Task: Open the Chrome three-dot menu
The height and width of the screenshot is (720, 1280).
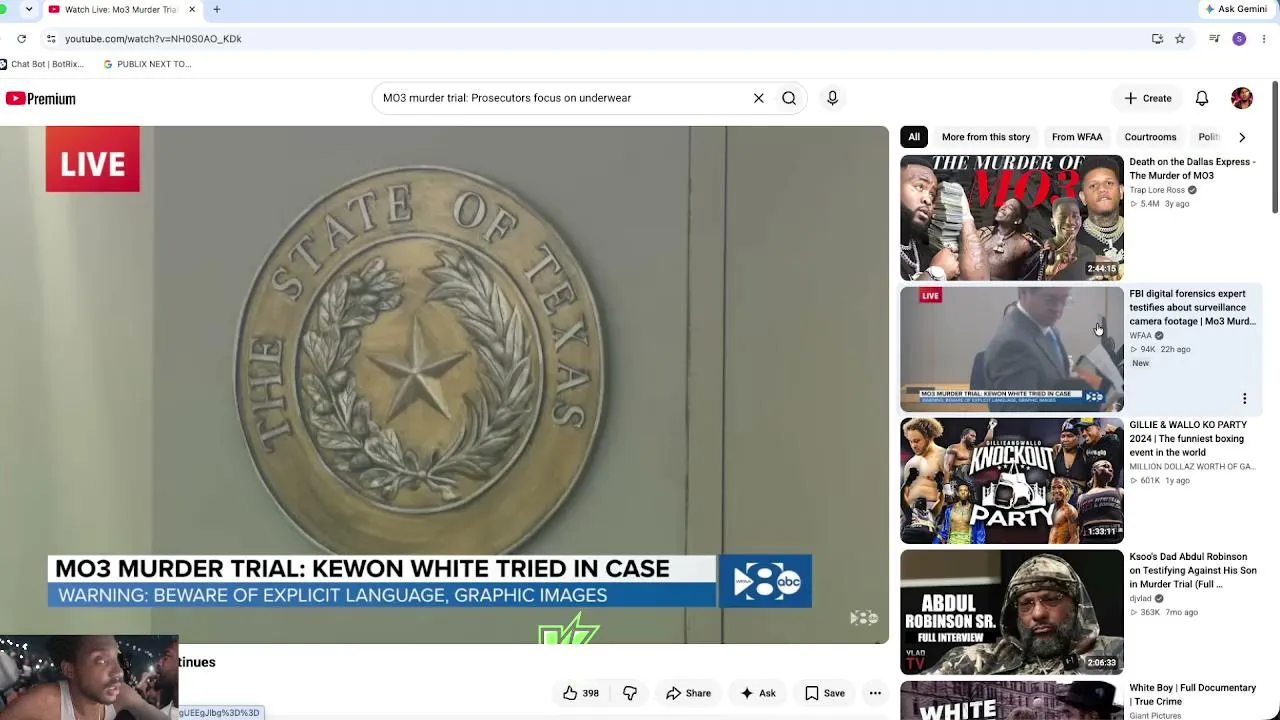Action: 1264,39
